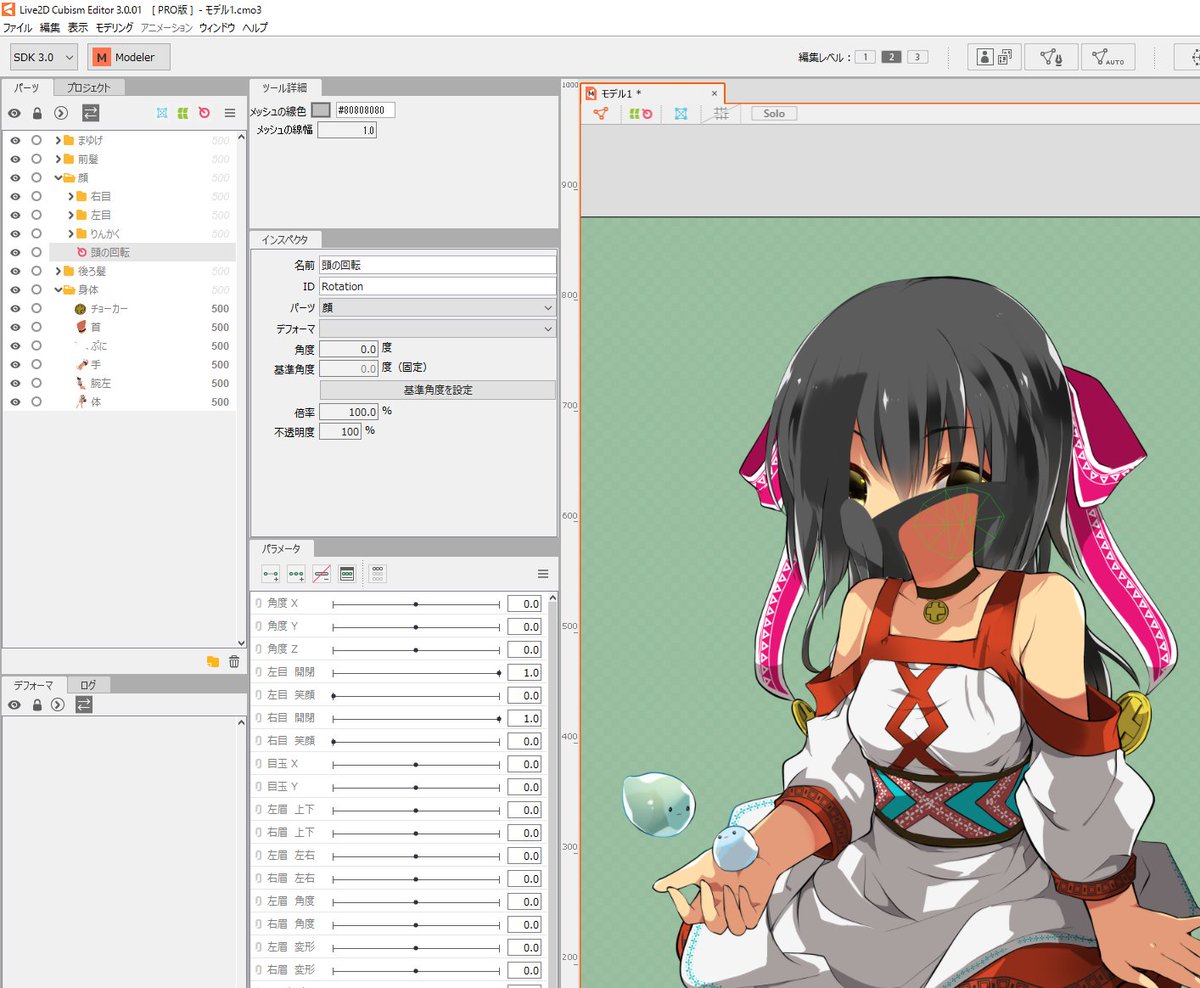The height and width of the screenshot is (988, 1200).
Task: Click the trash delete icon below parts list
Action: pyautogui.click(x=234, y=661)
